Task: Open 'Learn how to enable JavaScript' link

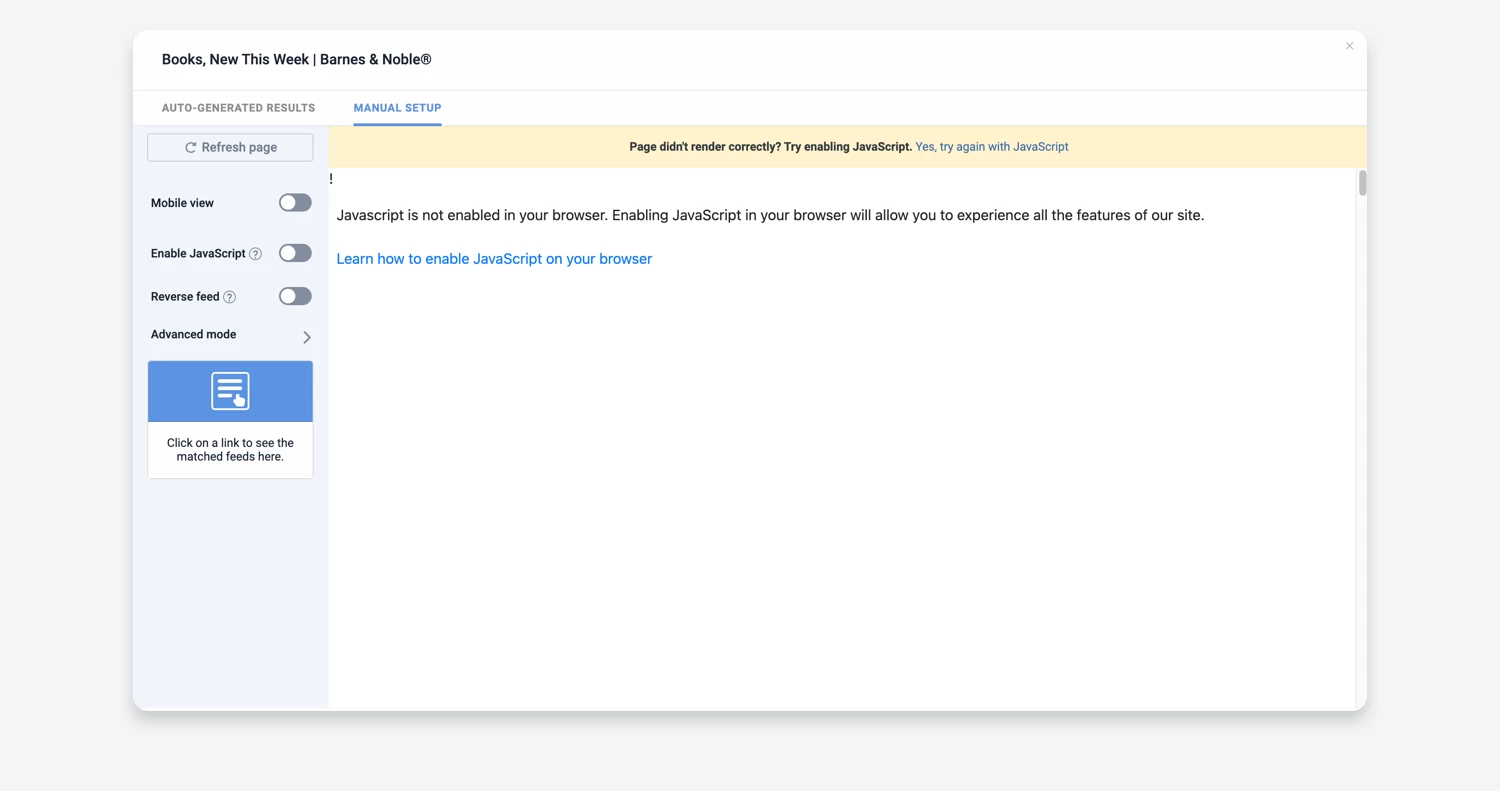Action: (494, 258)
